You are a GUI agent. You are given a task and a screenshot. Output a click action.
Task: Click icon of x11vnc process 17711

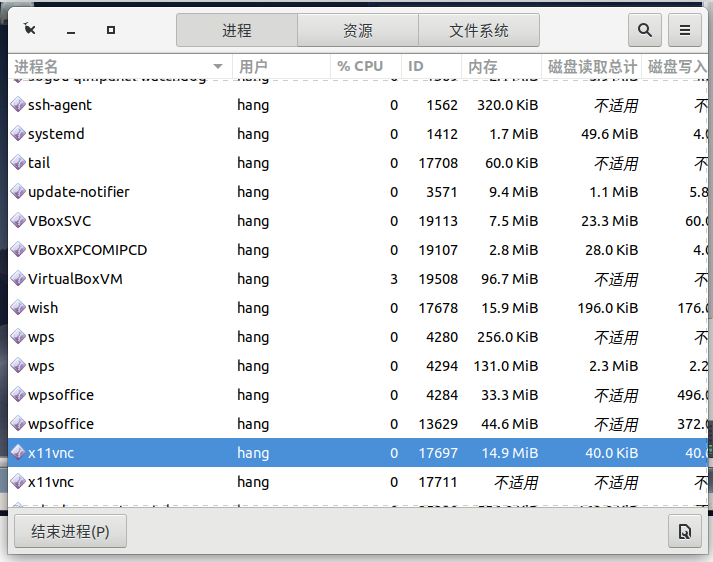pos(18,482)
